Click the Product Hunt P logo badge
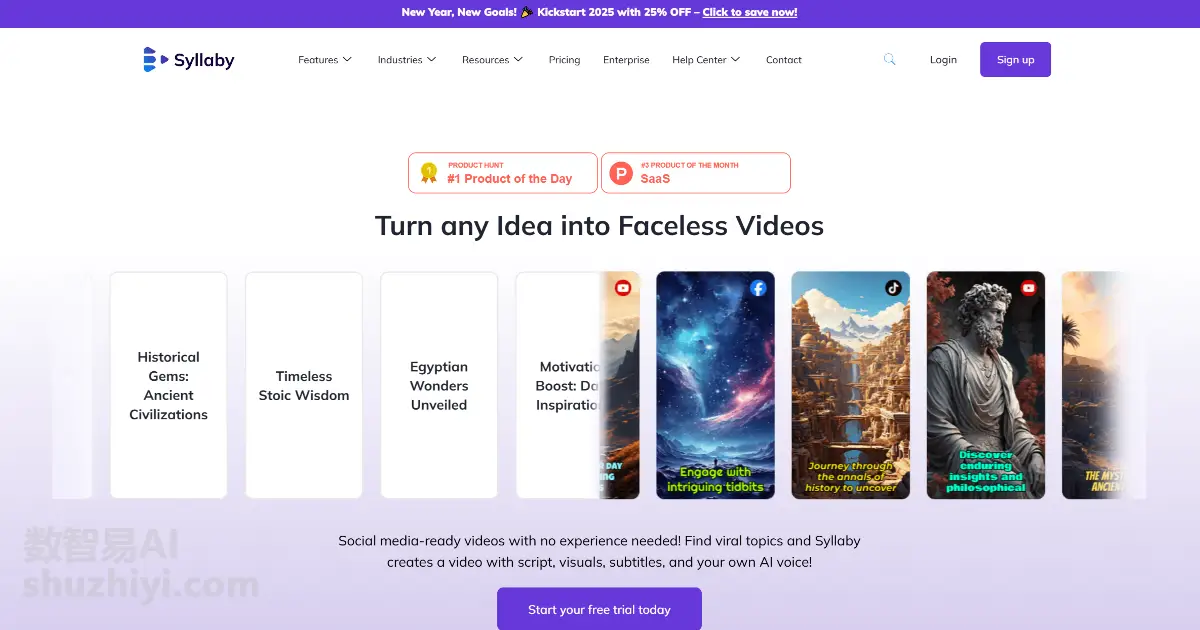 point(621,173)
